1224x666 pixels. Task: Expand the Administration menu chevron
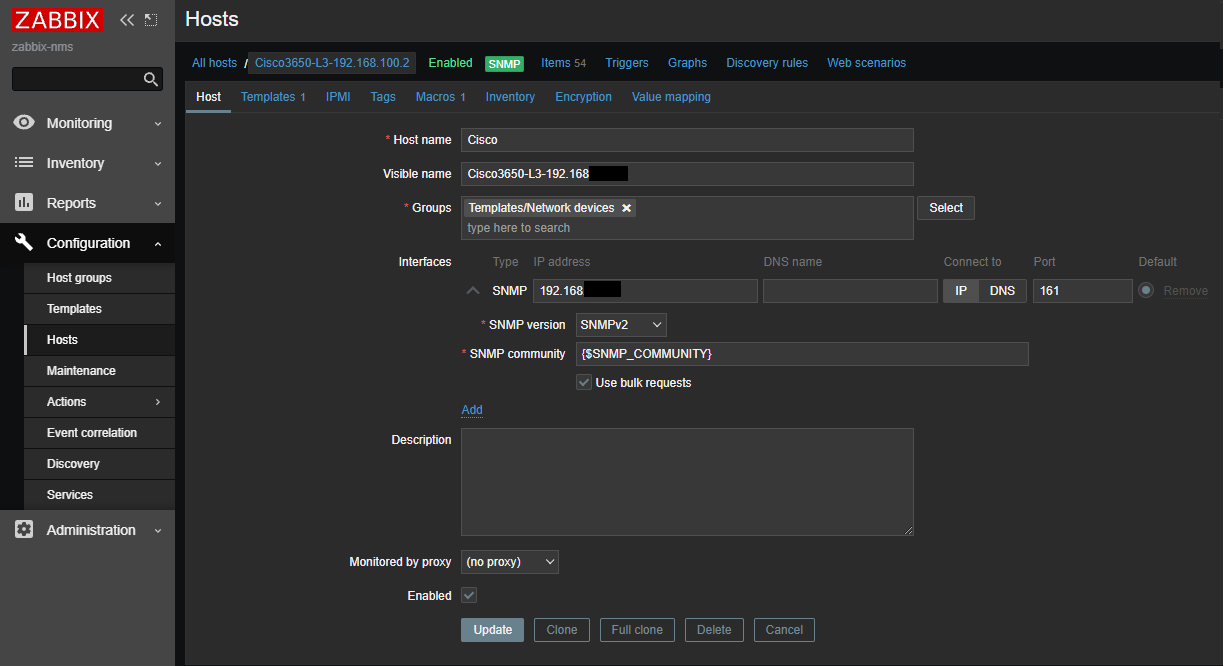pos(158,531)
